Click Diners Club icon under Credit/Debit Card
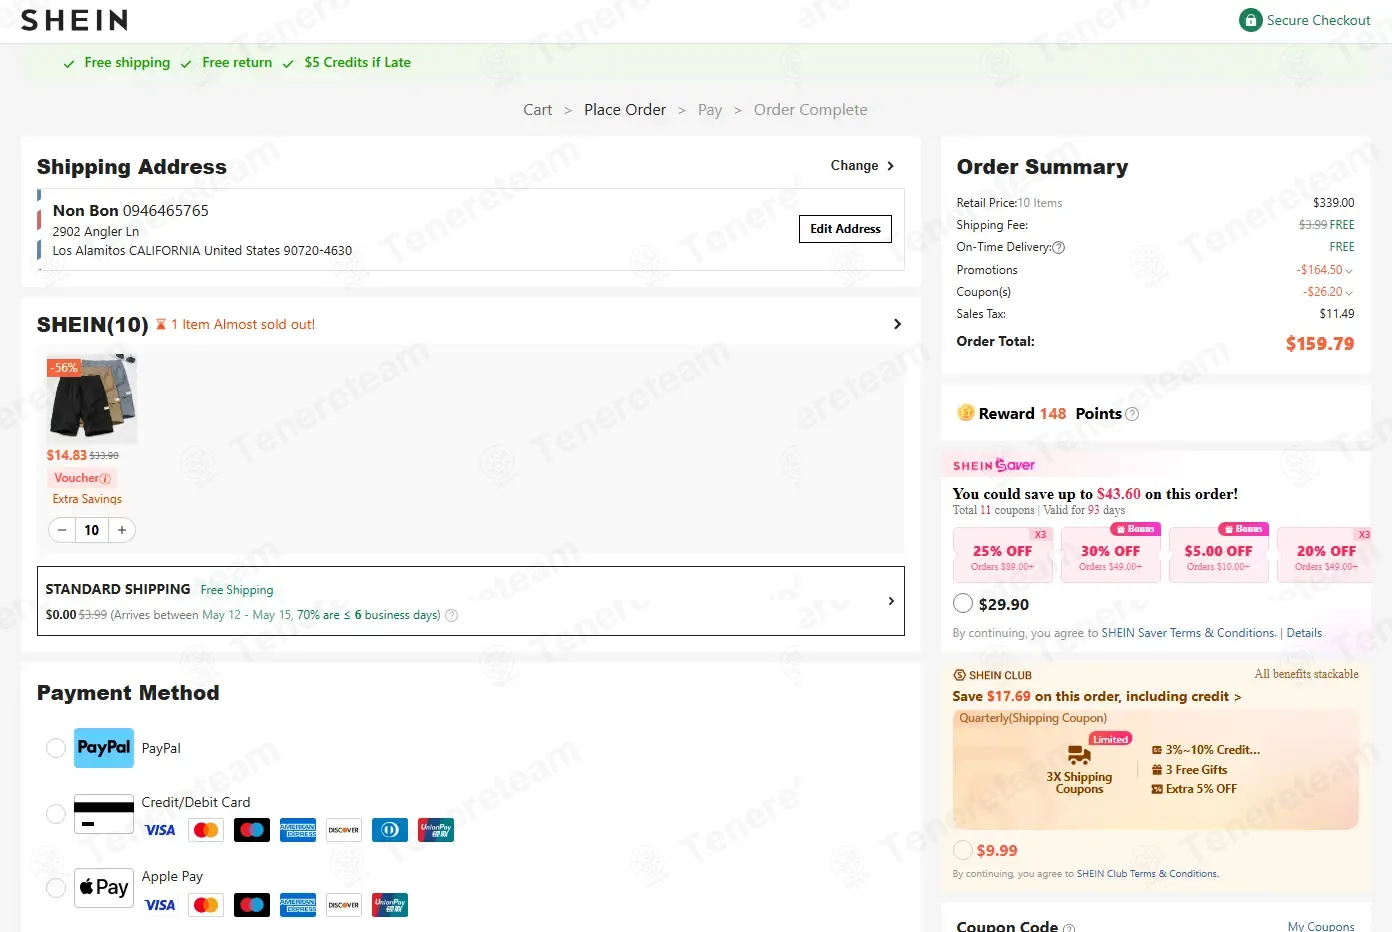The image size is (1392, 932). [390, 830]
